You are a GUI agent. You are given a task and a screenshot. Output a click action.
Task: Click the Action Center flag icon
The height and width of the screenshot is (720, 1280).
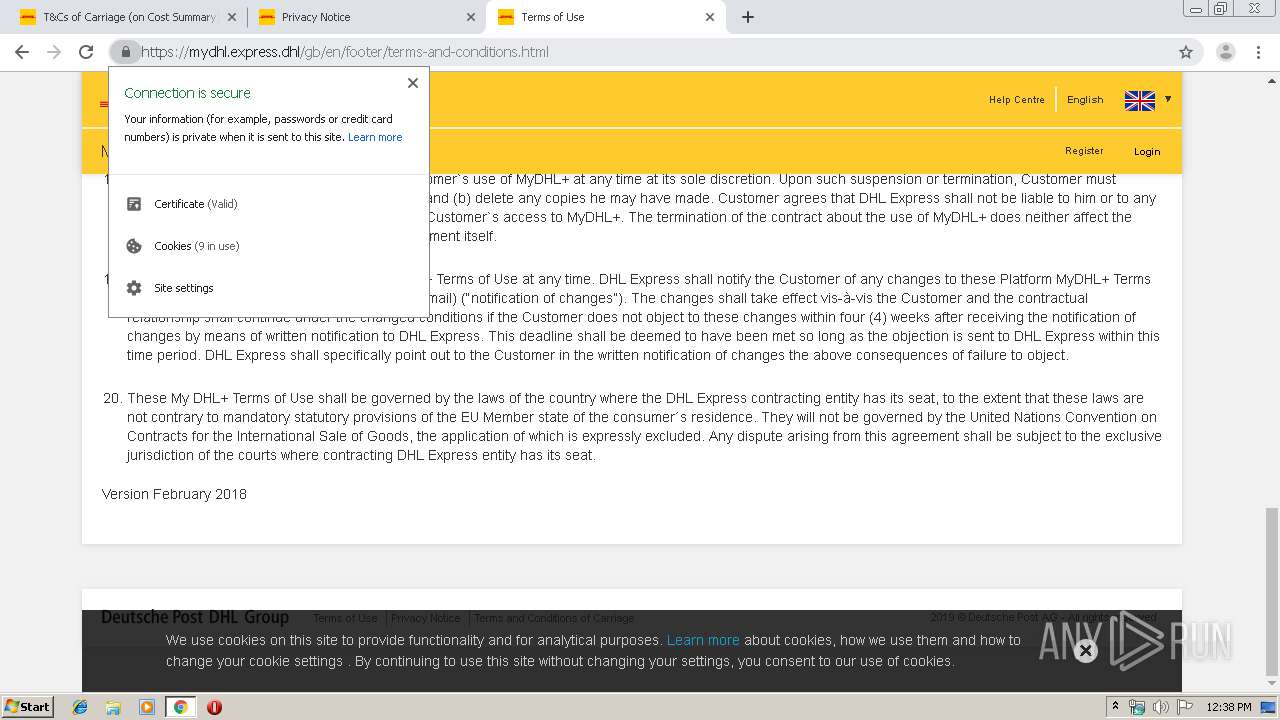1185,707
